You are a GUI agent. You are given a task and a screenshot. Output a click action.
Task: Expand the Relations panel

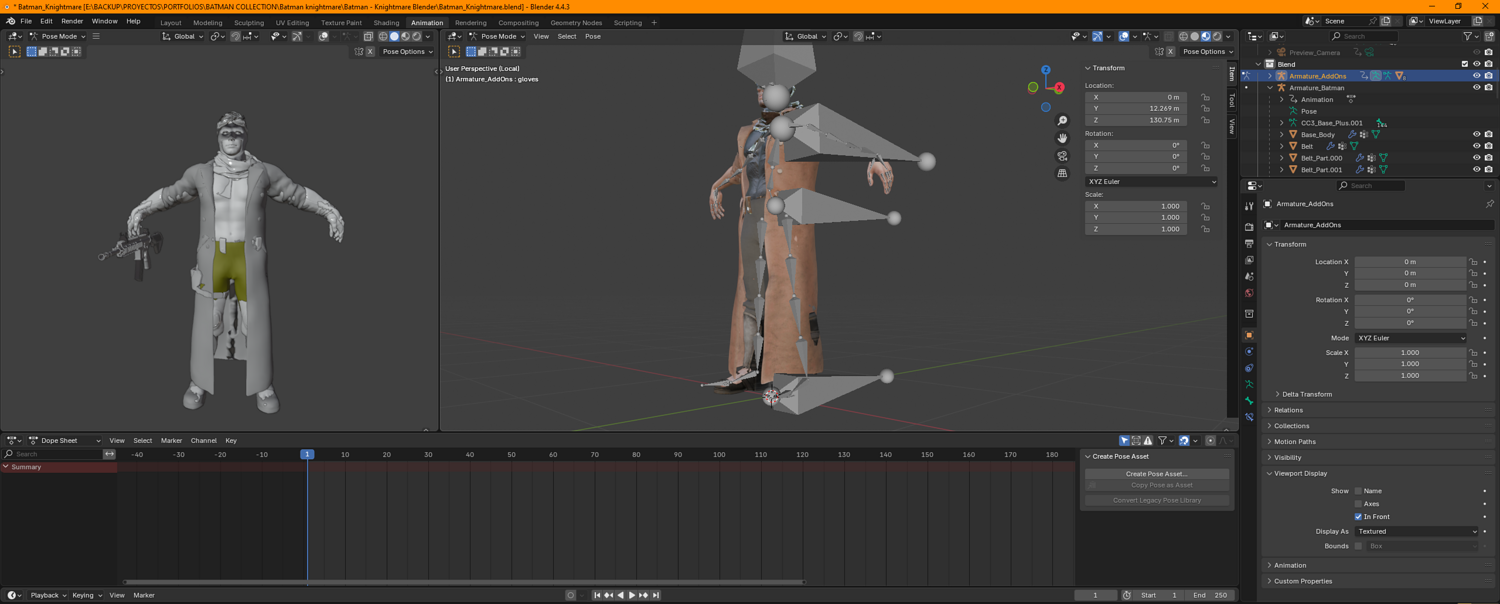pos(1288,410)
